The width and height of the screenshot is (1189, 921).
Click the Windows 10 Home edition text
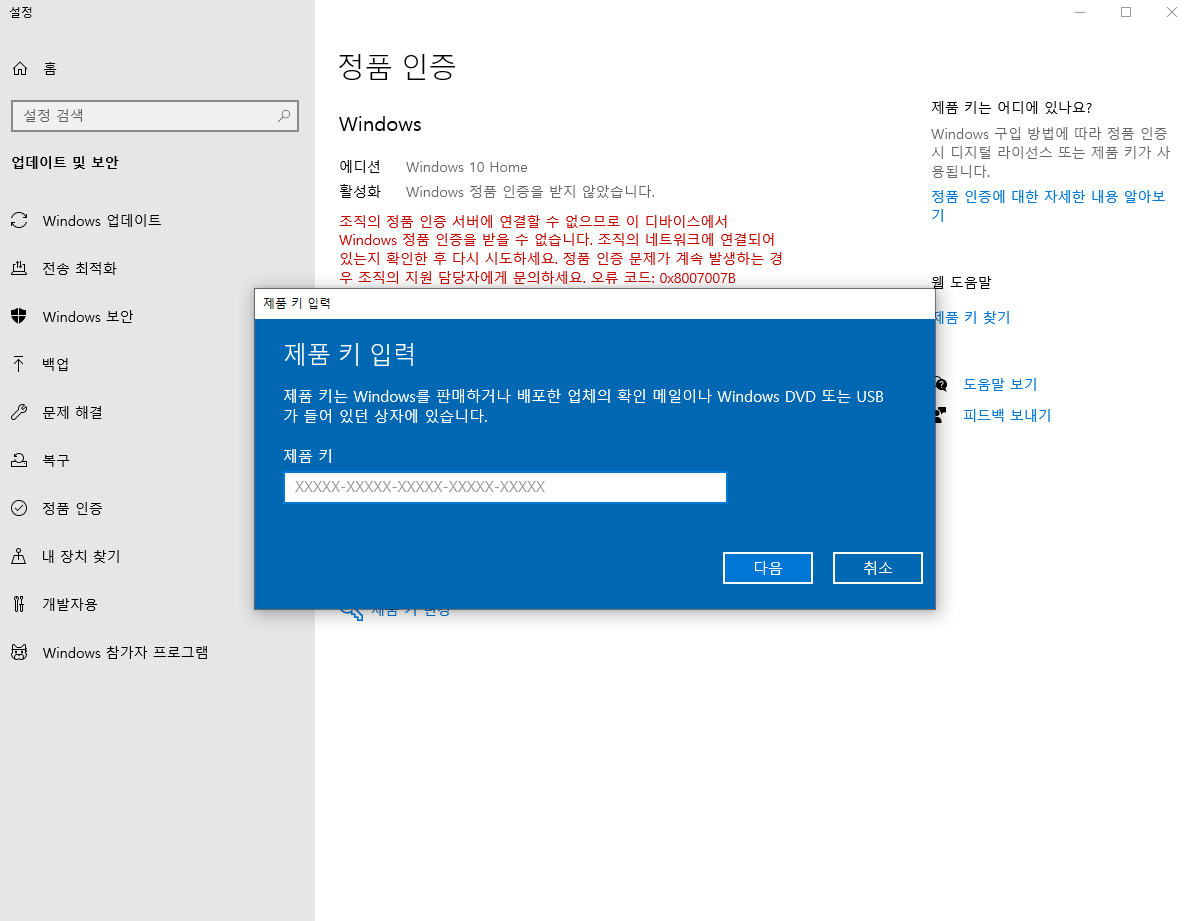[466, 168]
